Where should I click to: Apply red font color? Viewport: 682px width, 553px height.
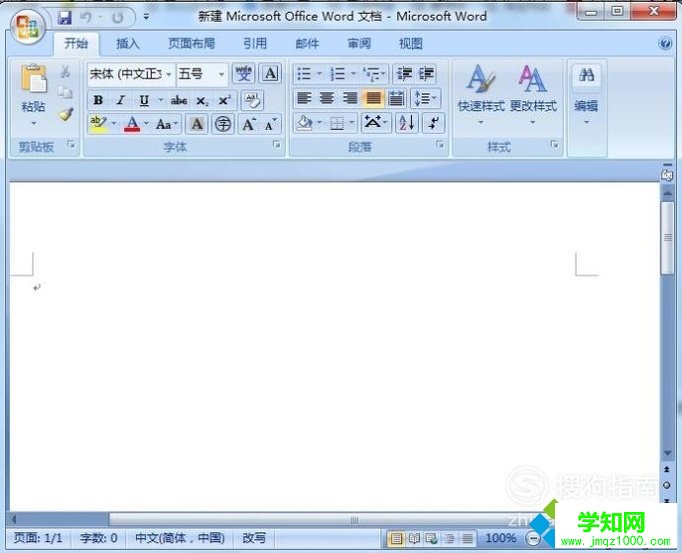(x=132, y=124)
